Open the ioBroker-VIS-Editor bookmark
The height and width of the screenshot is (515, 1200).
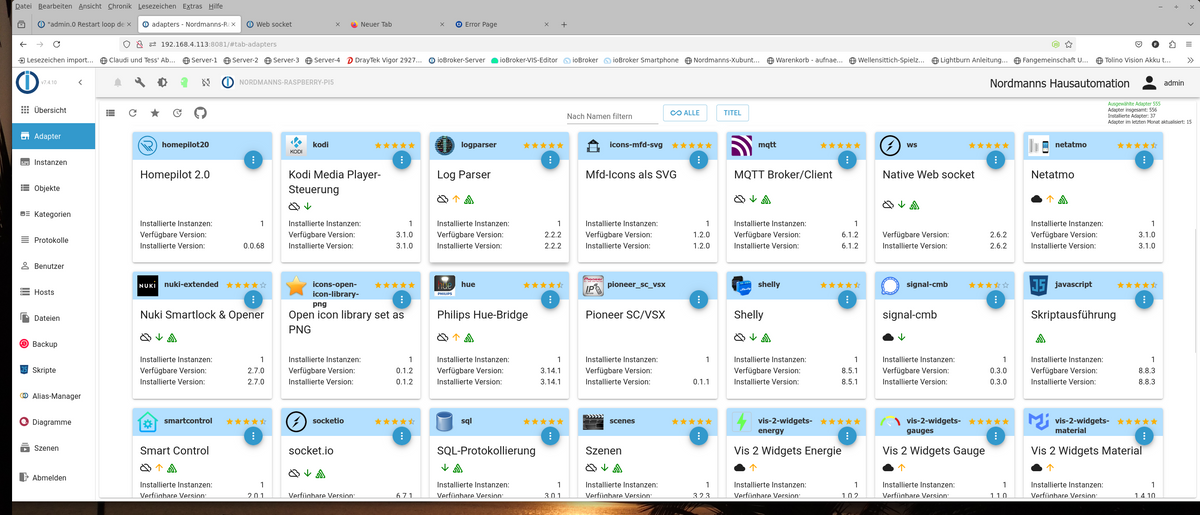pos(526,60)
